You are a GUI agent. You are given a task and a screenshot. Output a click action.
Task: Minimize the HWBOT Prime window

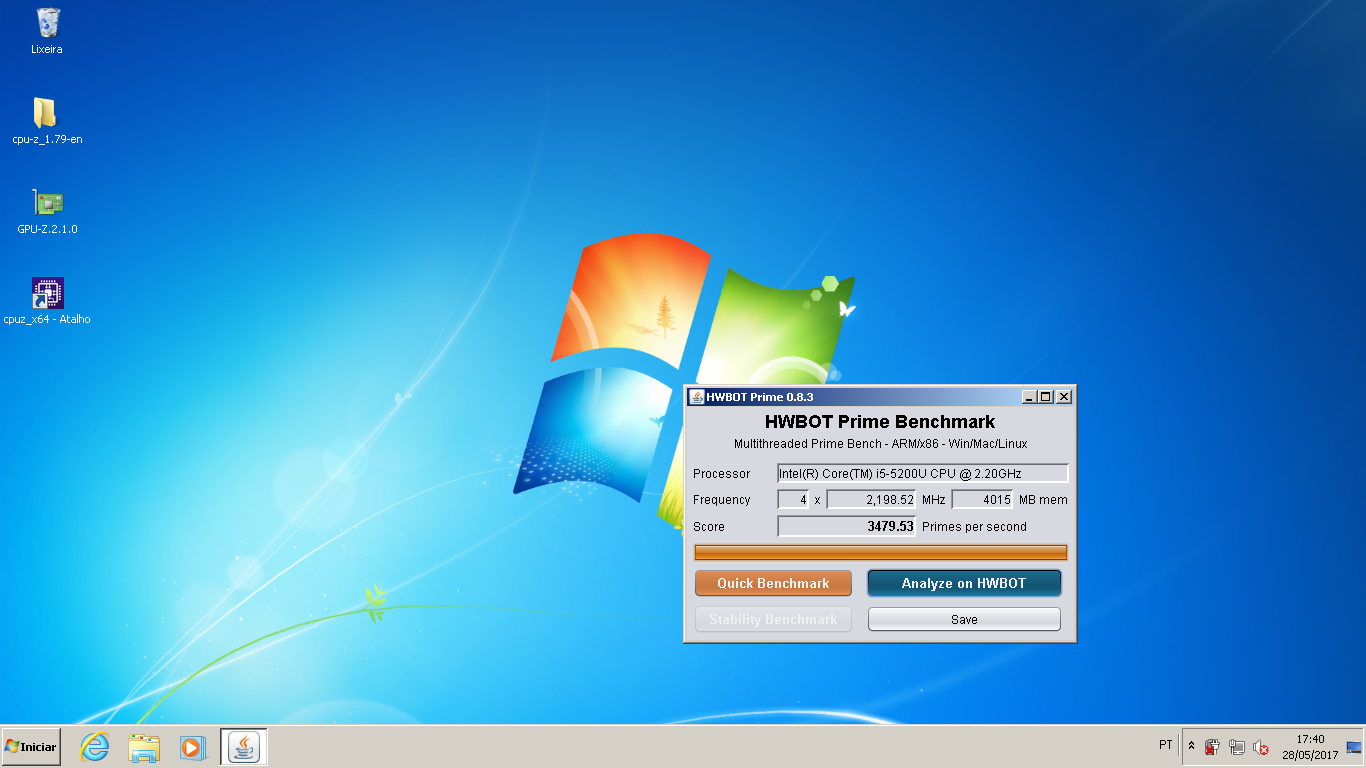[1029, 397]
